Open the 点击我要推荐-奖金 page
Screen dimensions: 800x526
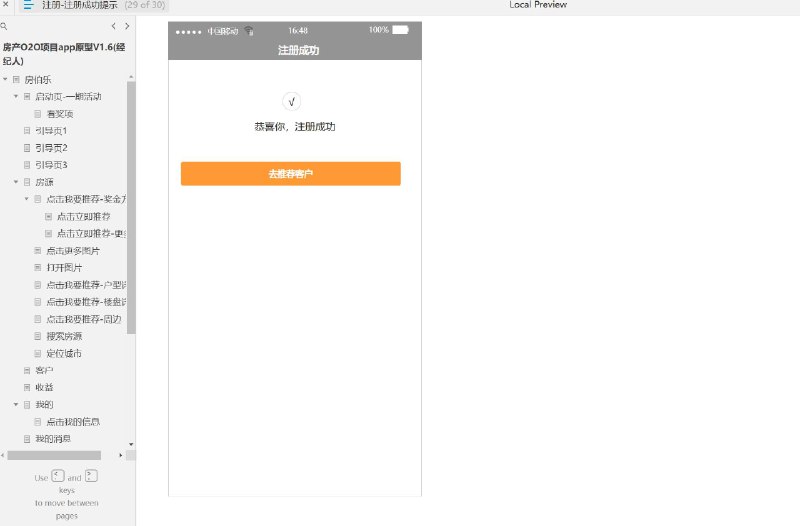coord(86,199)
